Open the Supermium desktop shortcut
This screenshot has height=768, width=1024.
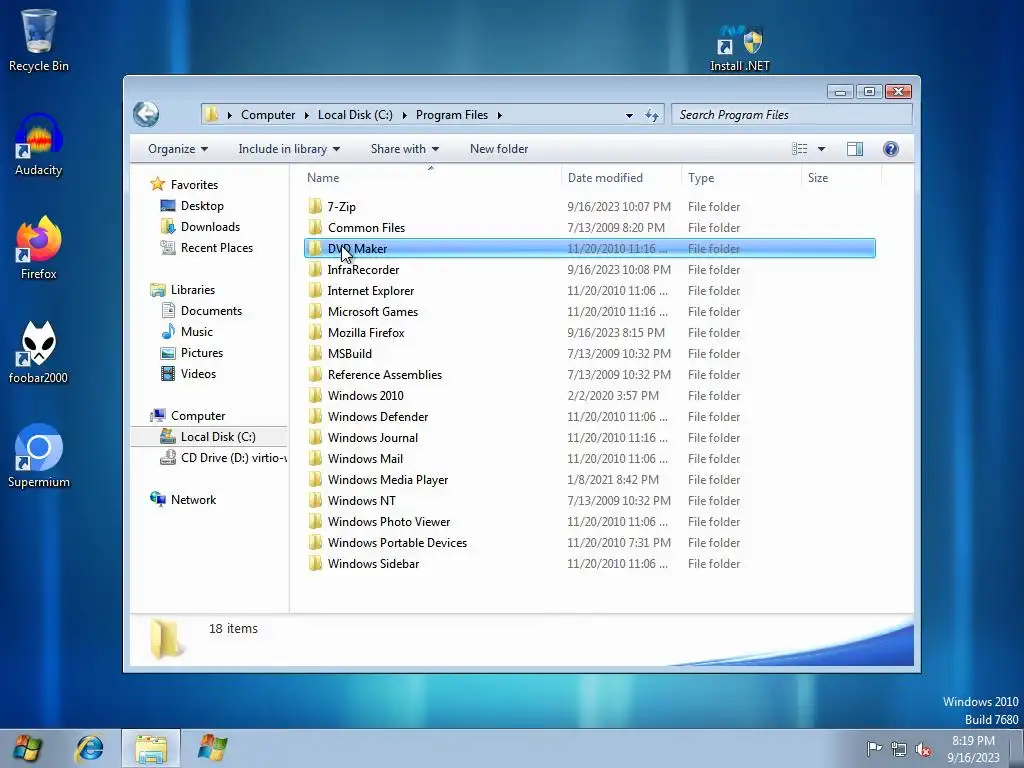39,456
